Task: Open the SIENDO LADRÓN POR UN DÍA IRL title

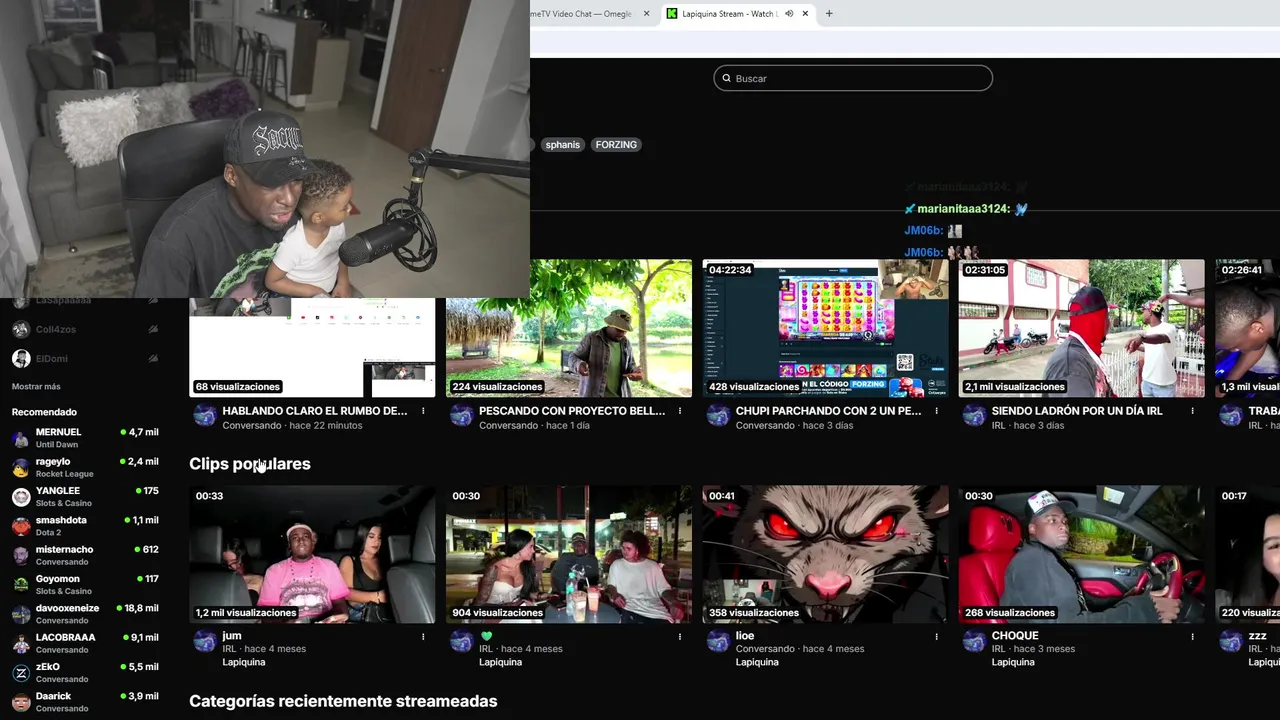Action: (1077, 411)
